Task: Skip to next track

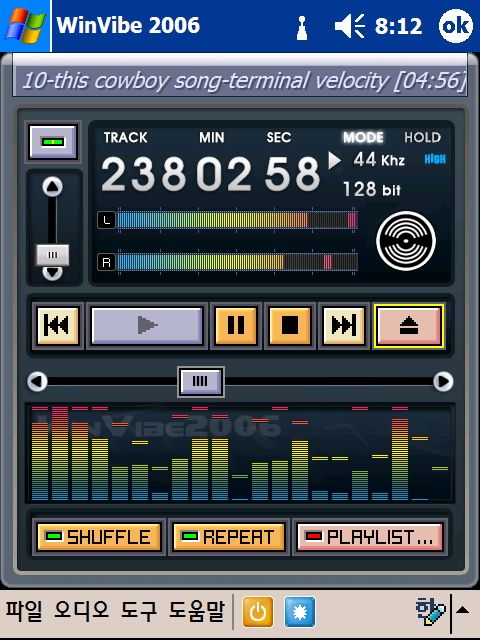Action: click(x=344, y=325)
